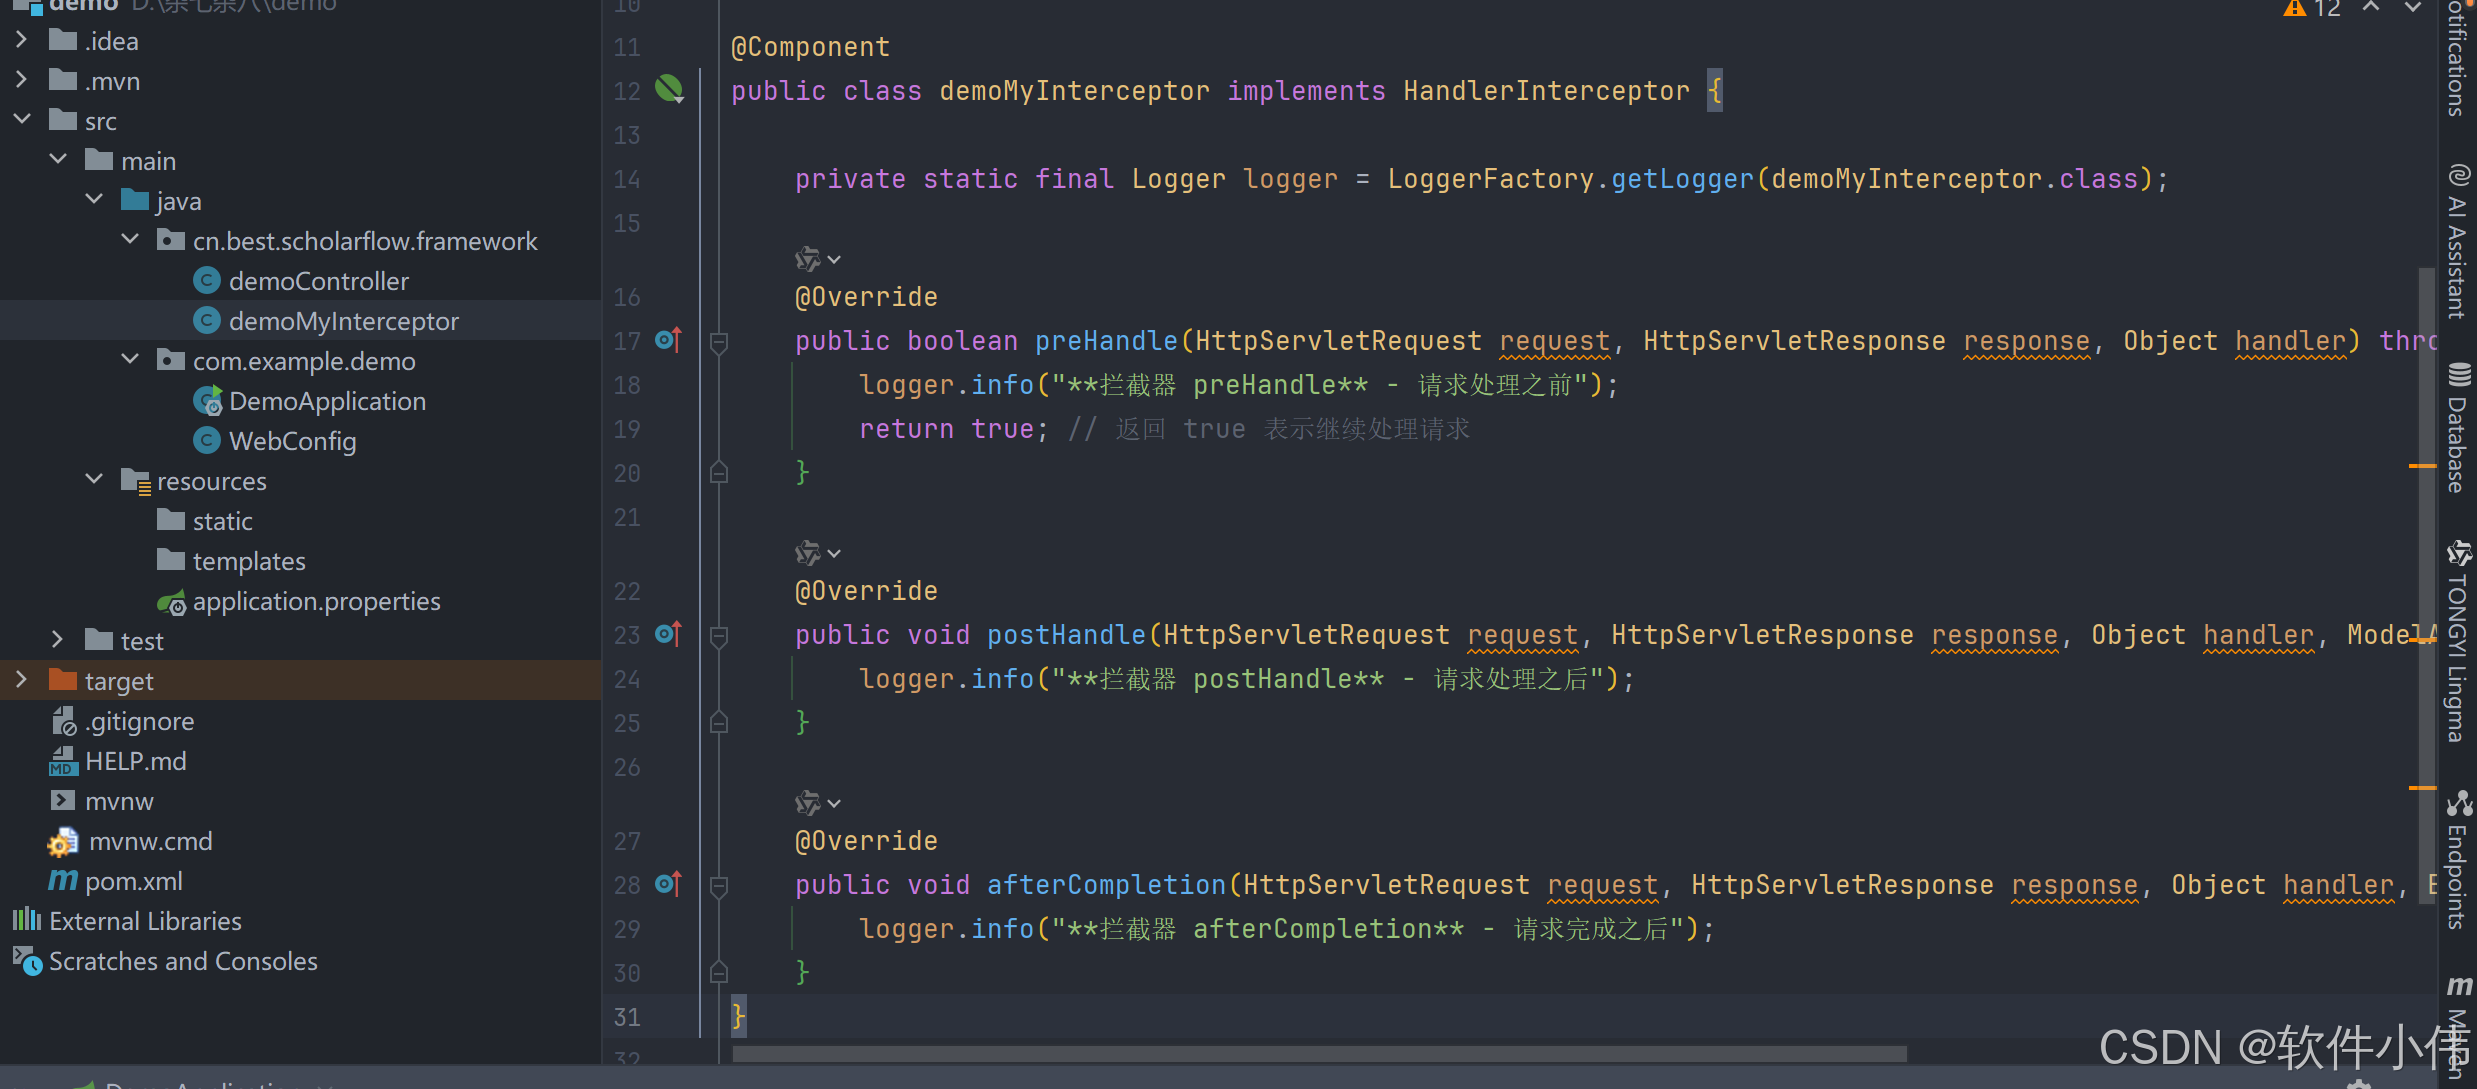
Task: Open pom.xml from the project tree
Action: (x=133, y=881)
